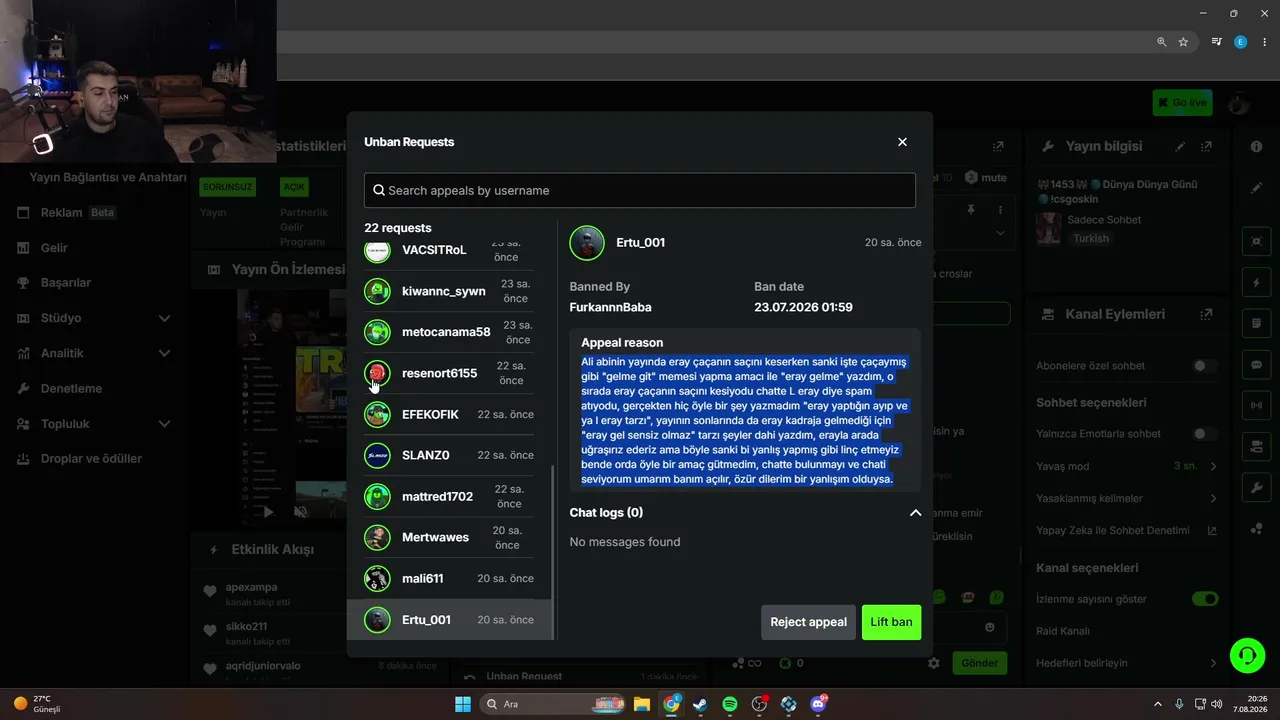The image size is (1280, 720).
Task: Click the appeal reason text block
Action: tap(745, 421)
